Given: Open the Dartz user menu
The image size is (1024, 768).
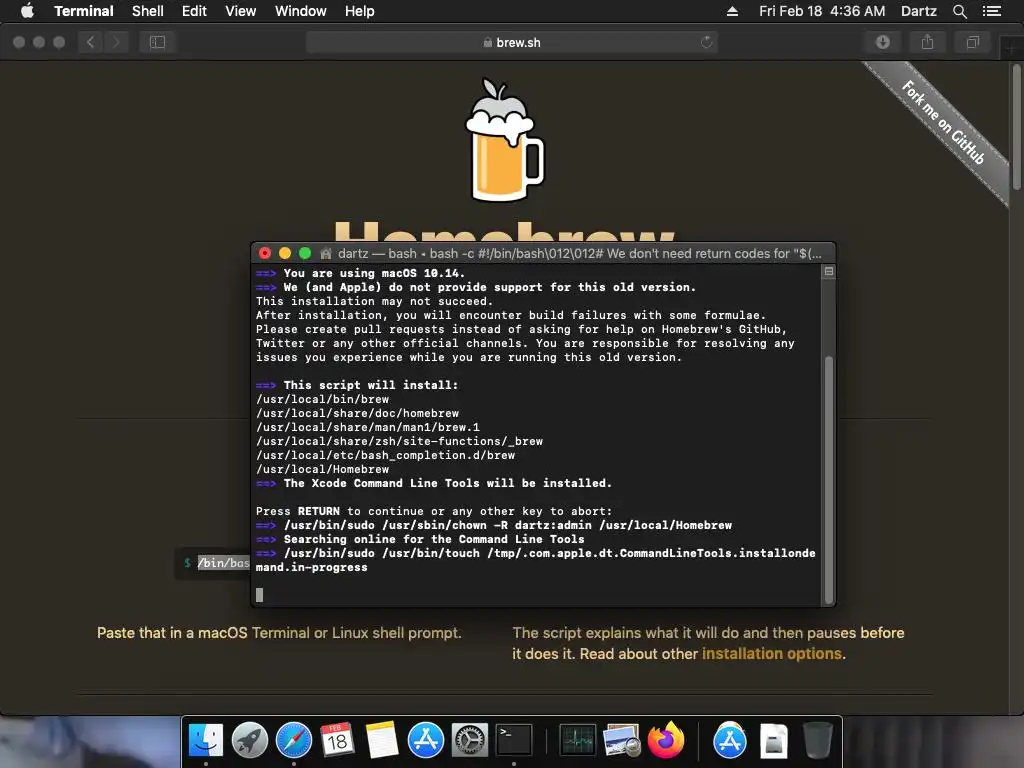Looking at the screenshot, I should pos(918,11).
